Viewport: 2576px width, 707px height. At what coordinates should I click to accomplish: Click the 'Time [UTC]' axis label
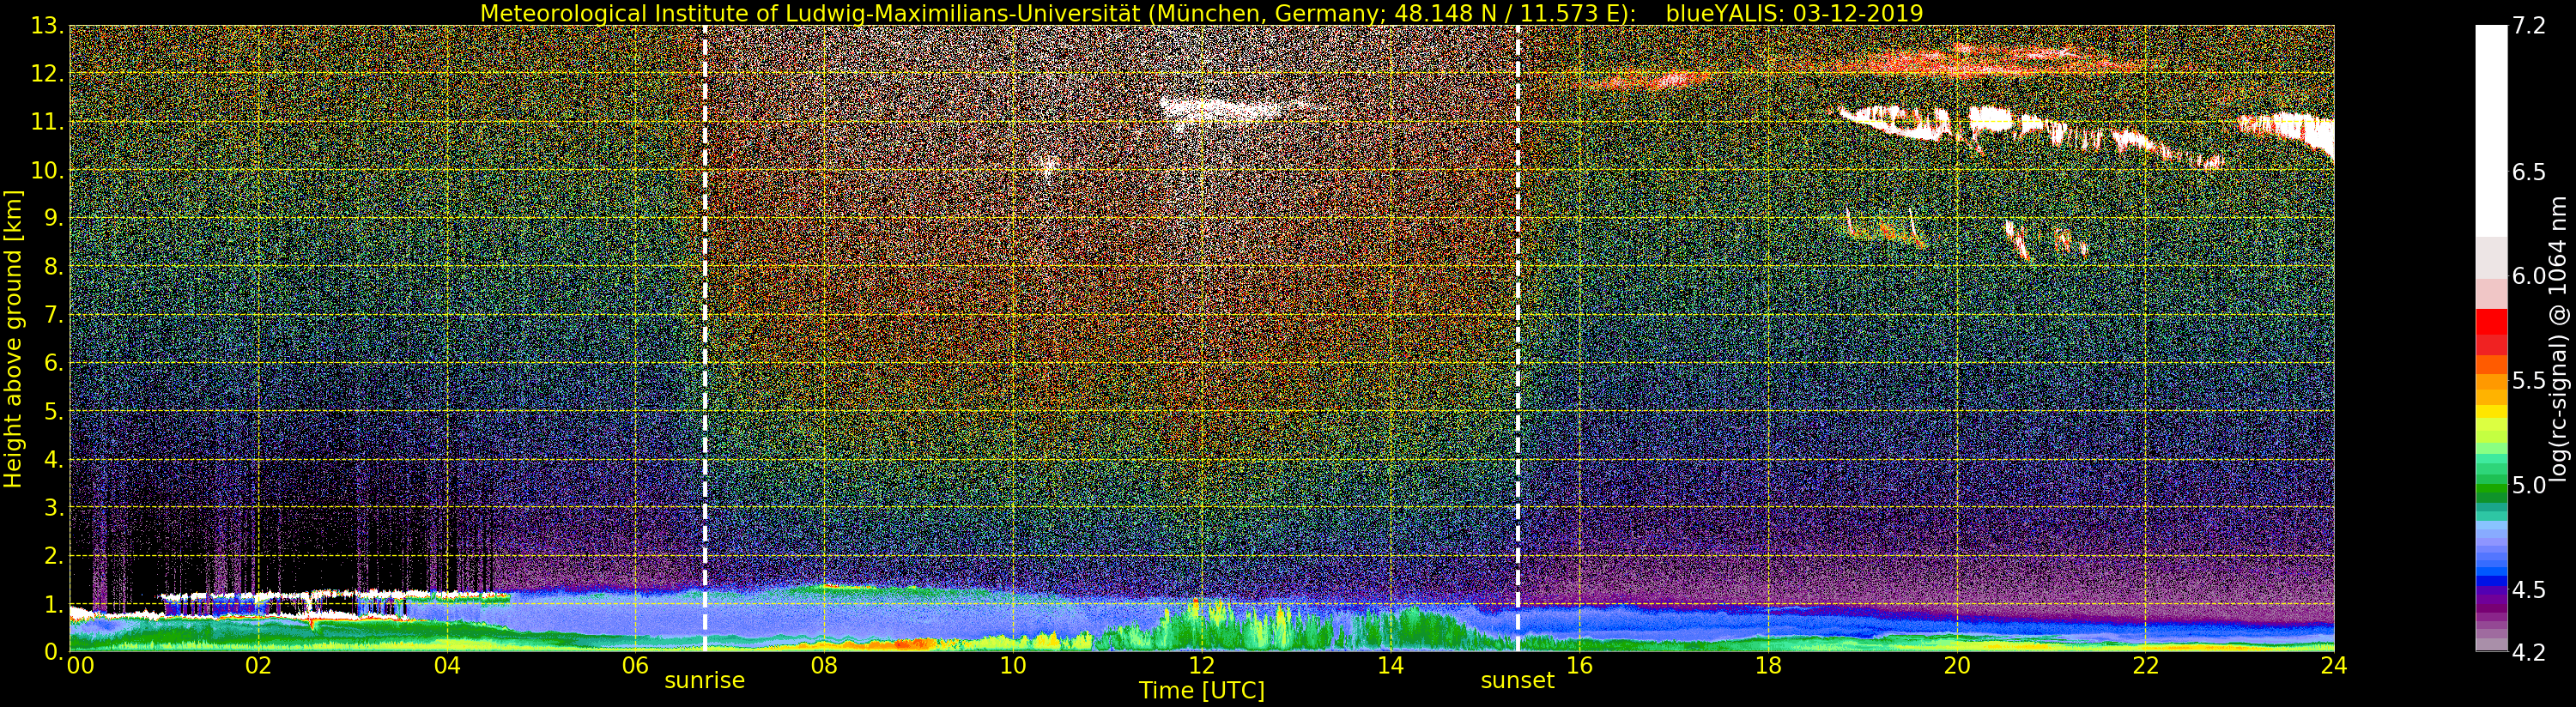(1201, 691)
